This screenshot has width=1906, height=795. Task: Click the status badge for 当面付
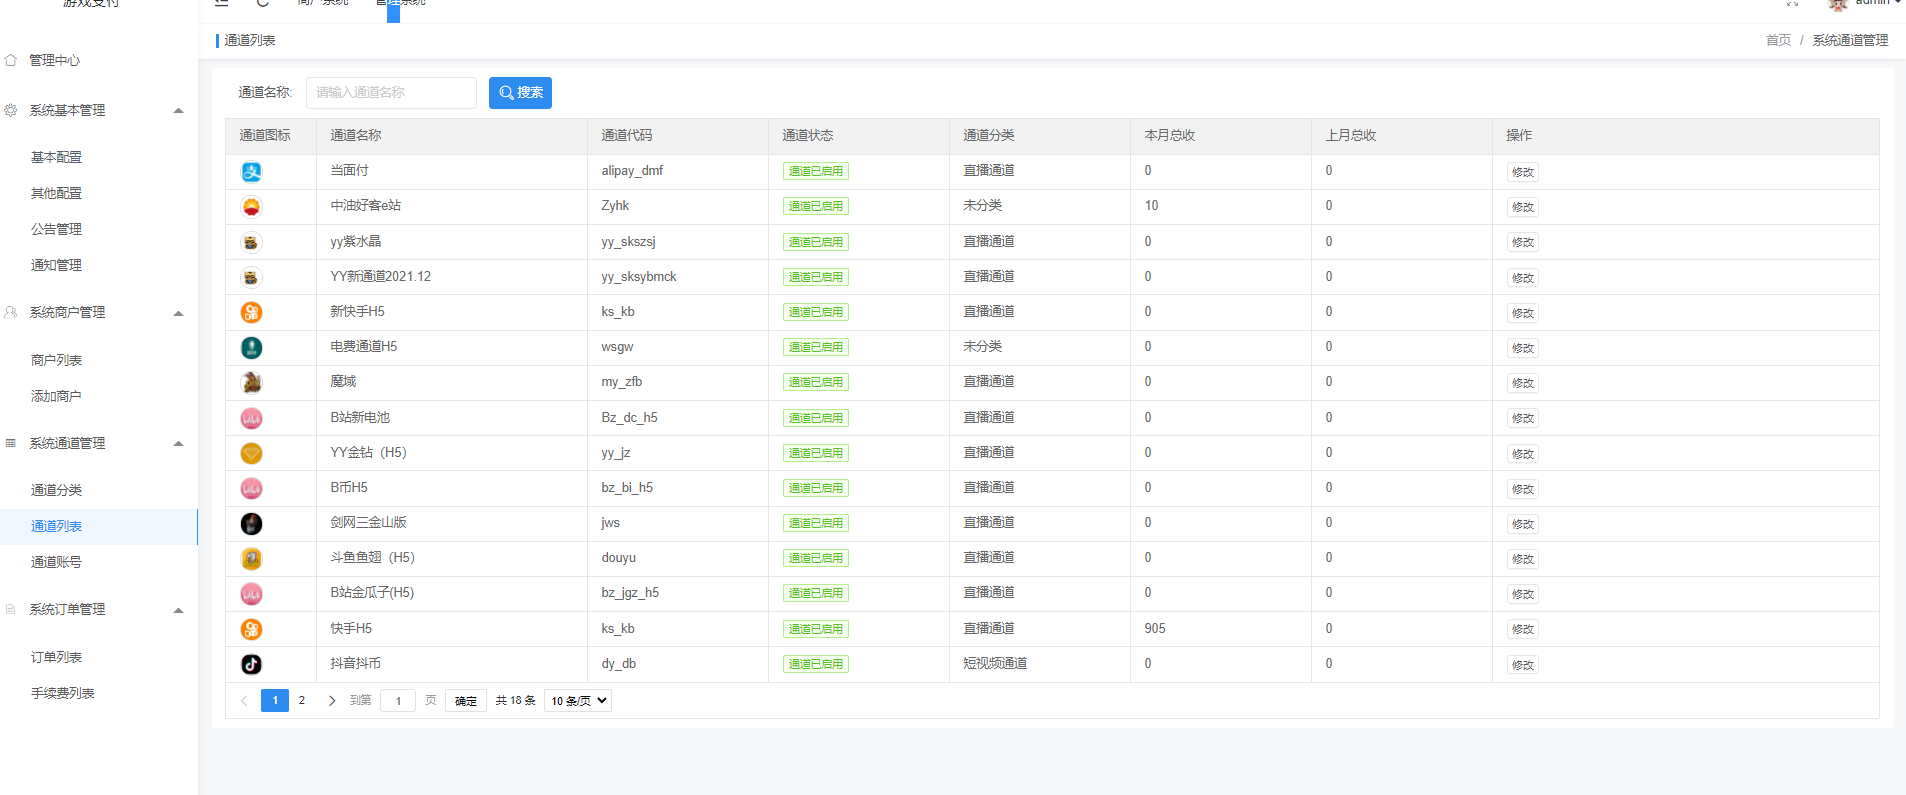coord(815,171)
